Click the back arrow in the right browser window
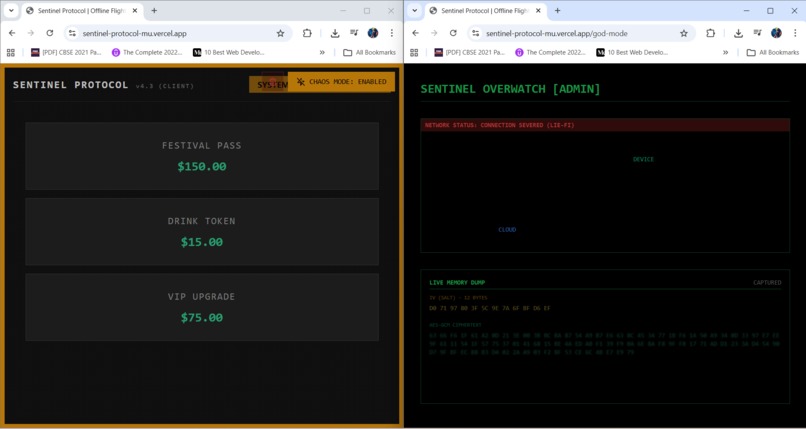Image resolution: width=806 pixels, height=429 pixels. click(x=415, y=33)
